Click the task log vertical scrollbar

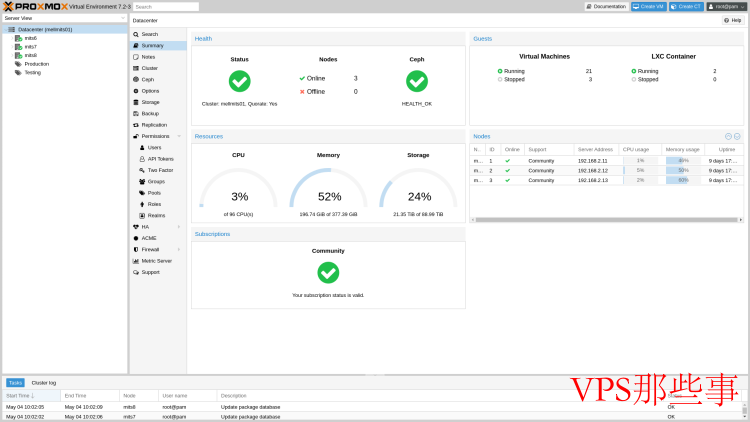click(x=745, y=411)
